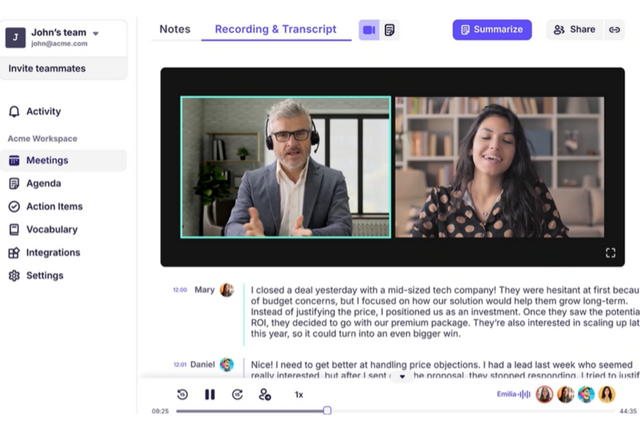Open the 1x playback speed selector
The width and height of the screenshot is (640, 427).
click(x=298, y=395)
